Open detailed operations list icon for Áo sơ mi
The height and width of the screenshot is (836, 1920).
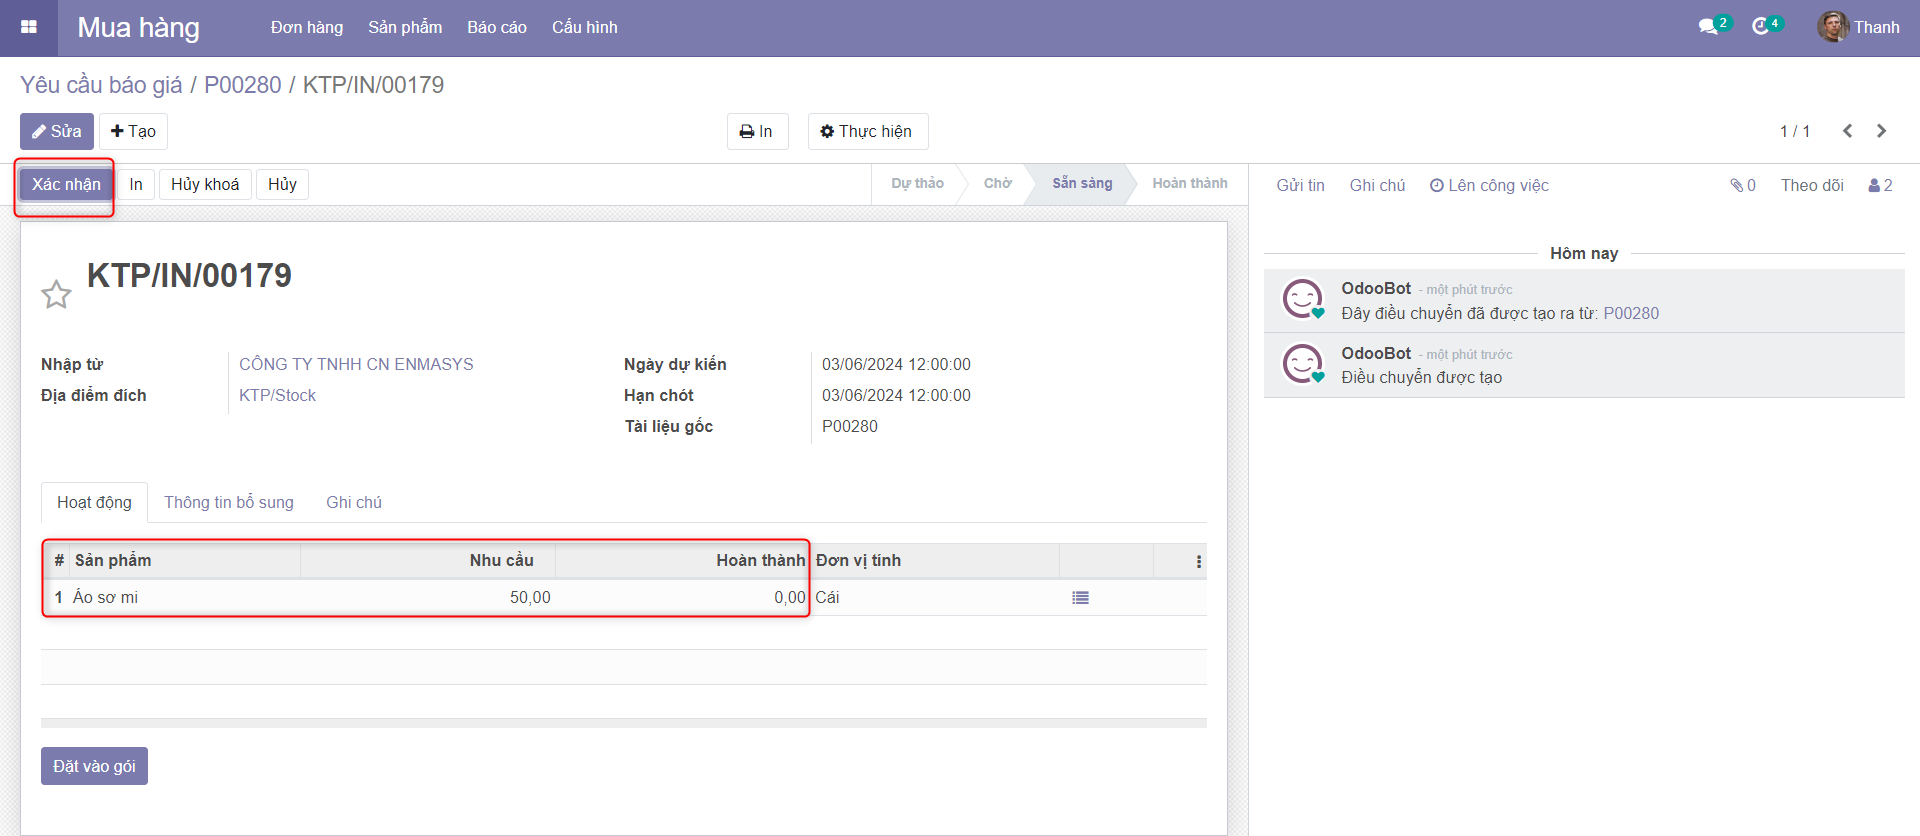click(x=1080, y=598)
